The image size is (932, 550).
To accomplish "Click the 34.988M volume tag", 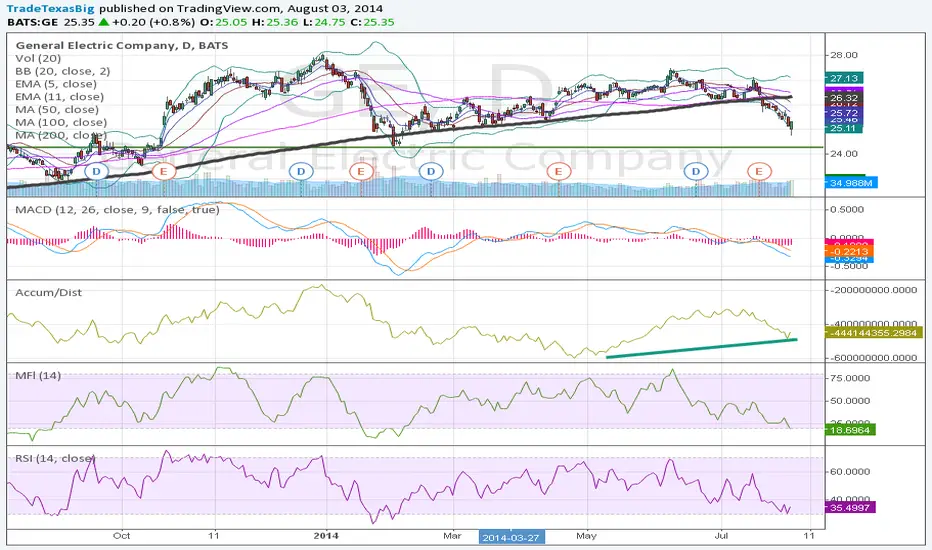I will [851, 183].
